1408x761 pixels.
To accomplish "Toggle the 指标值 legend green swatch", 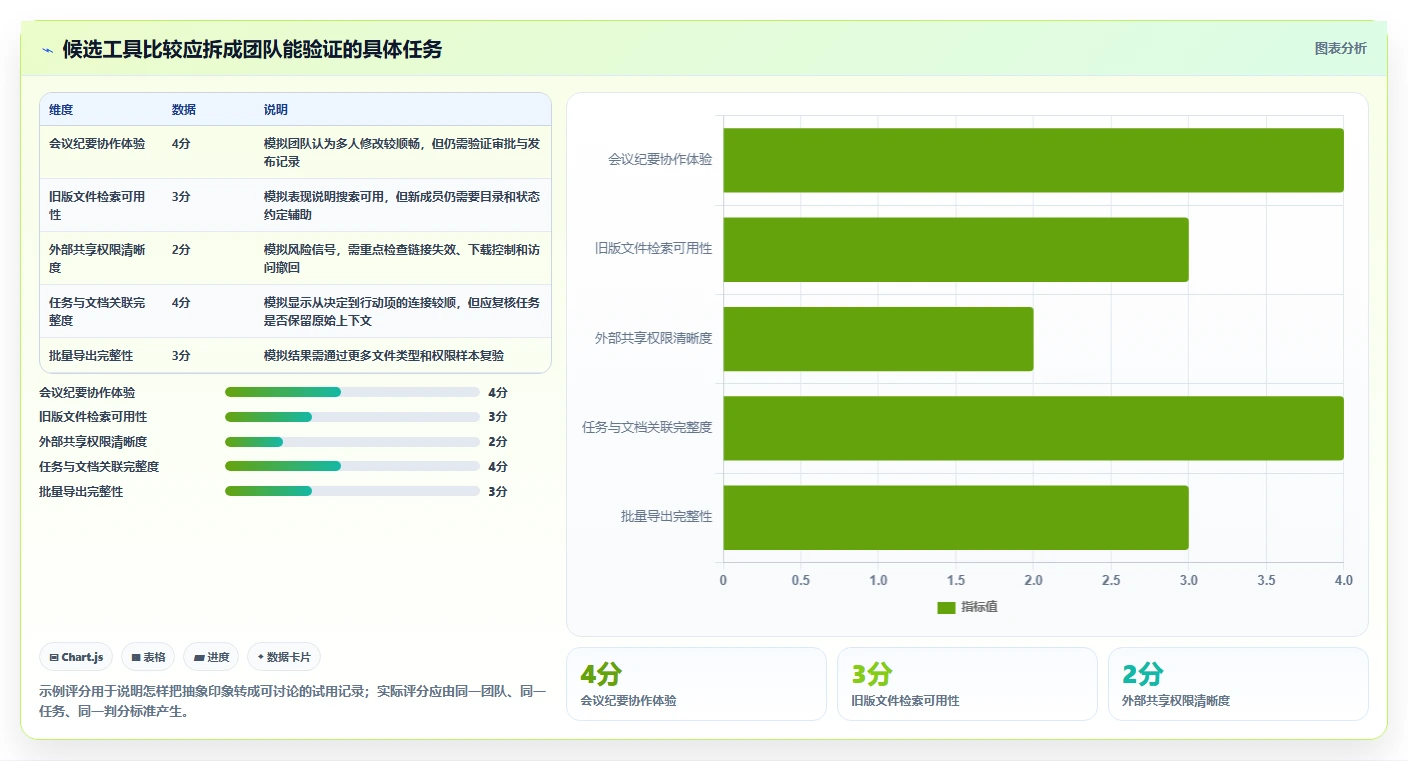I will pos(946,607).
